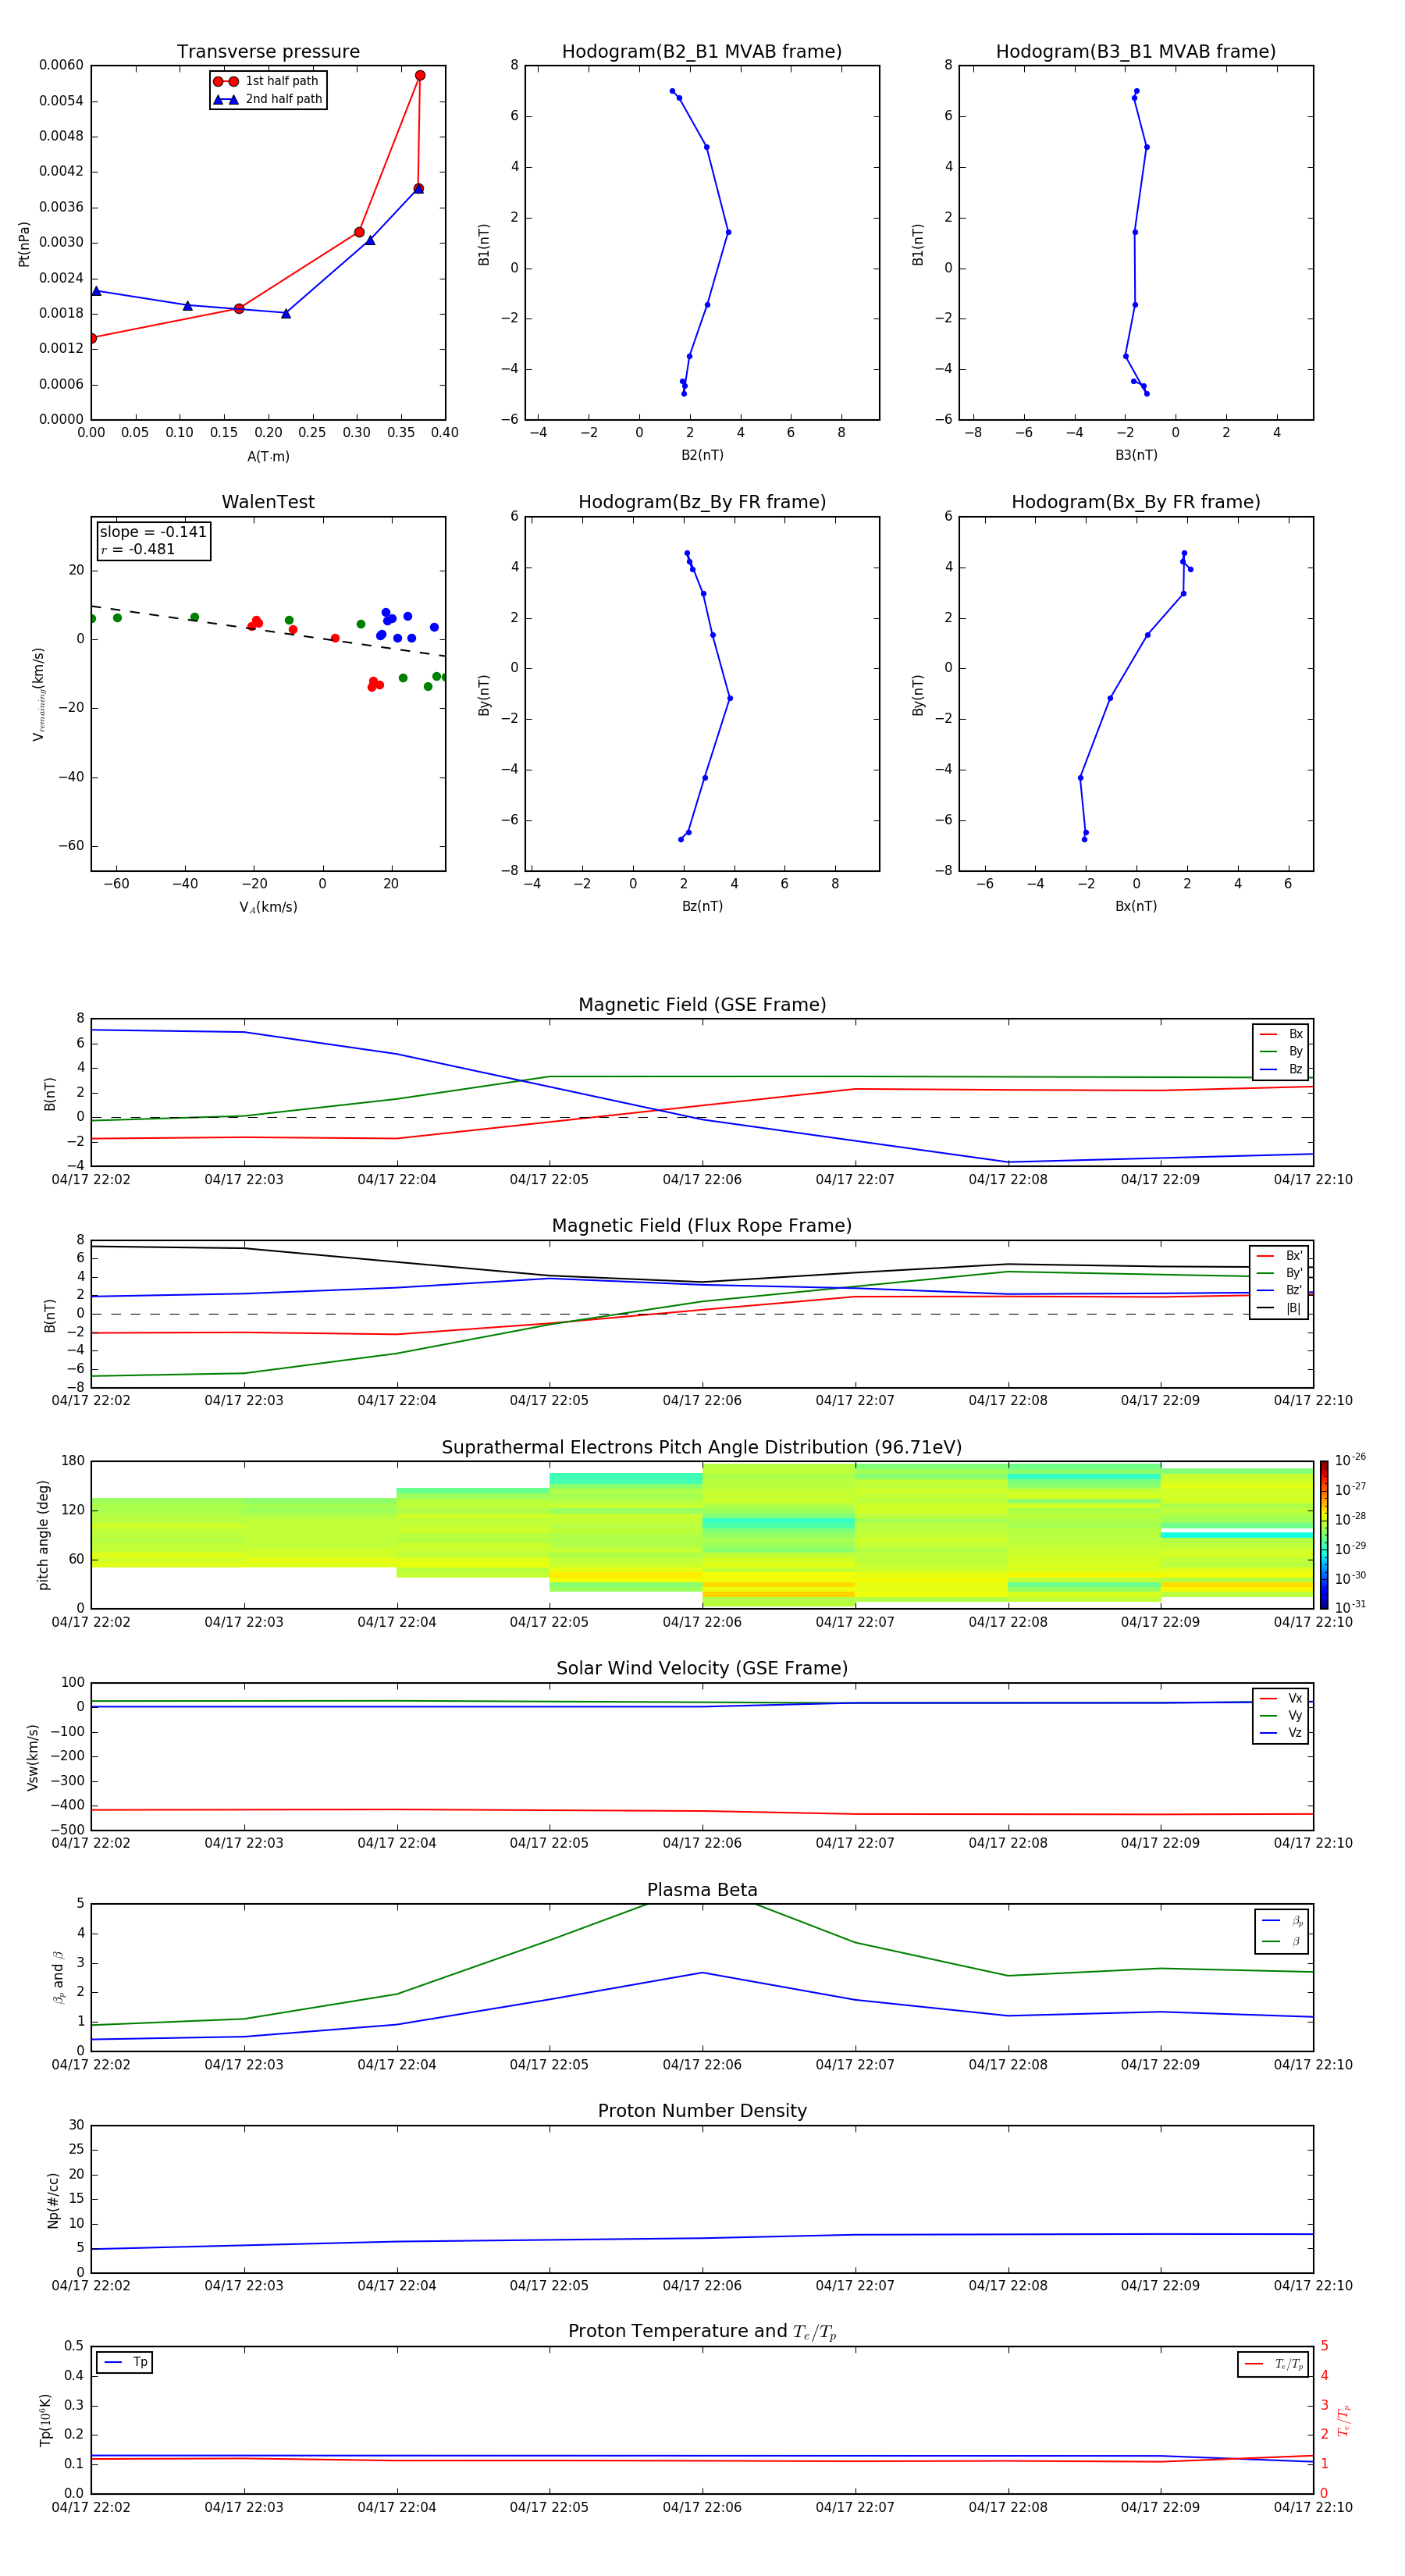Click the 'Bz(nT)' x-axis label
The height and width of the screenshot is (2576, 1405).
pyautogui.click(x=702, y=906)
